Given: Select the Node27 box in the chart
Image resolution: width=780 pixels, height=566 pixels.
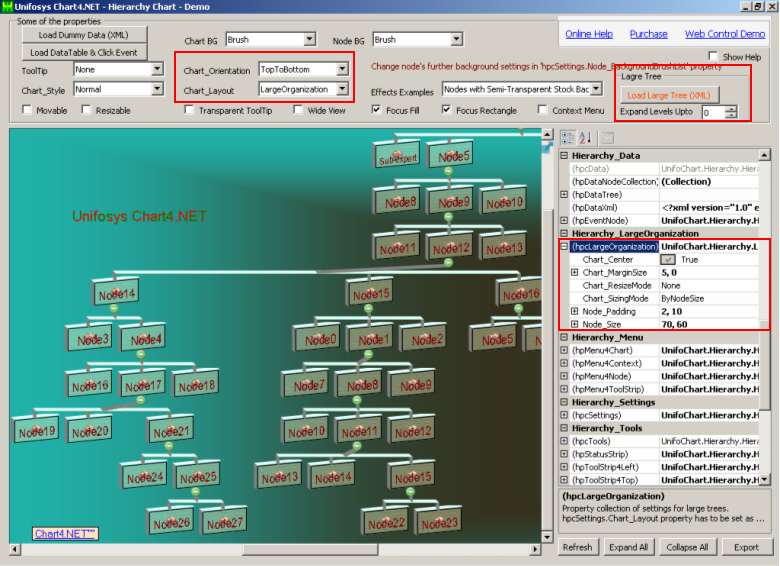Looking at the screenshot, I should (x=224, y=522).
